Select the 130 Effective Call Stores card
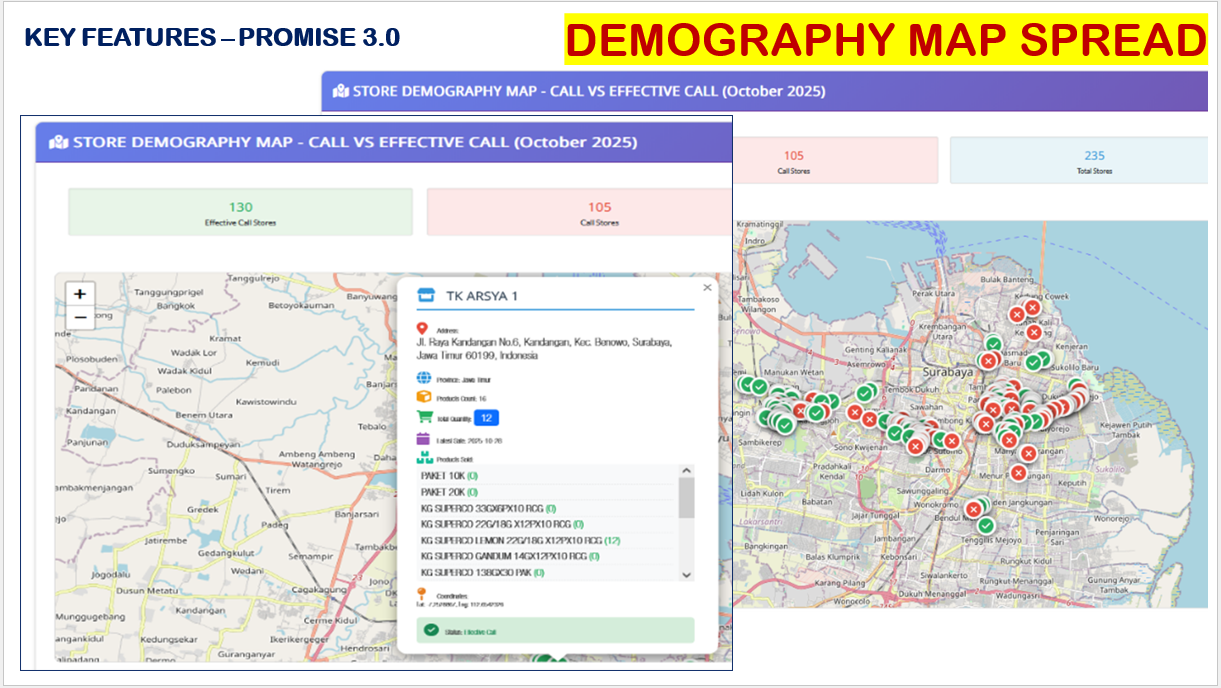 240,212
